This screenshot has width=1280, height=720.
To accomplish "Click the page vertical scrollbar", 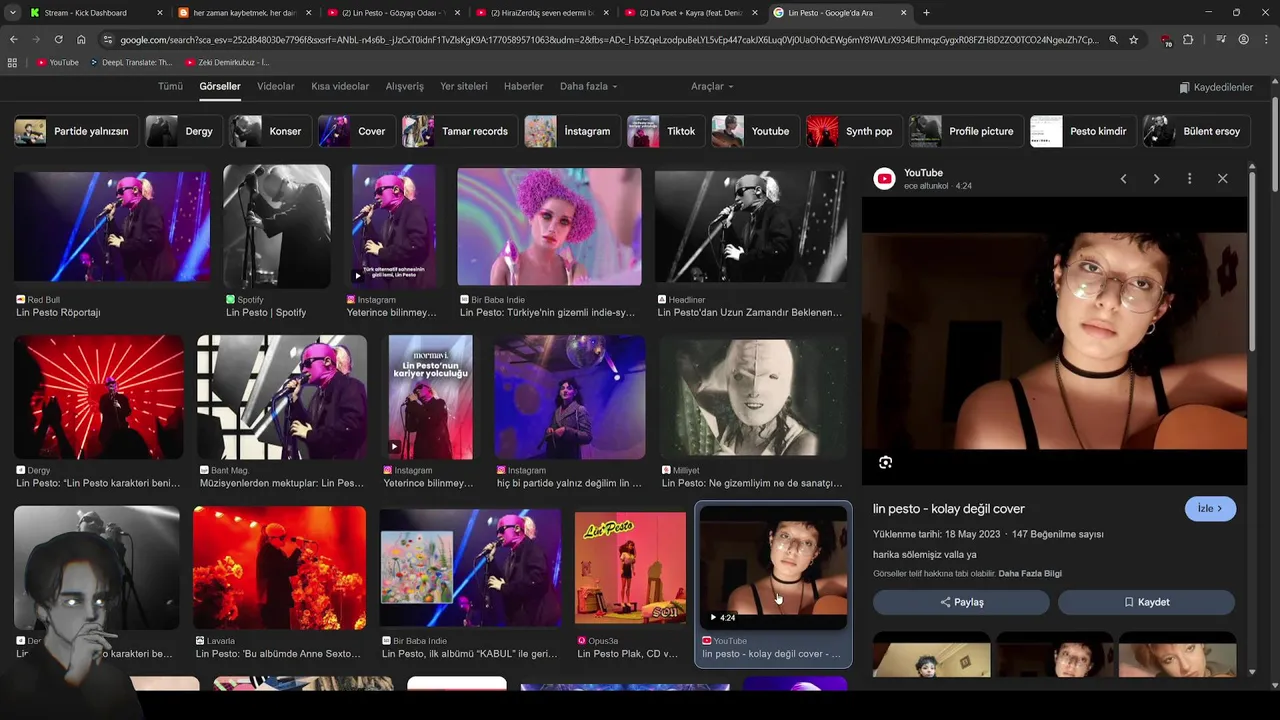I will tap(1275, 145).
